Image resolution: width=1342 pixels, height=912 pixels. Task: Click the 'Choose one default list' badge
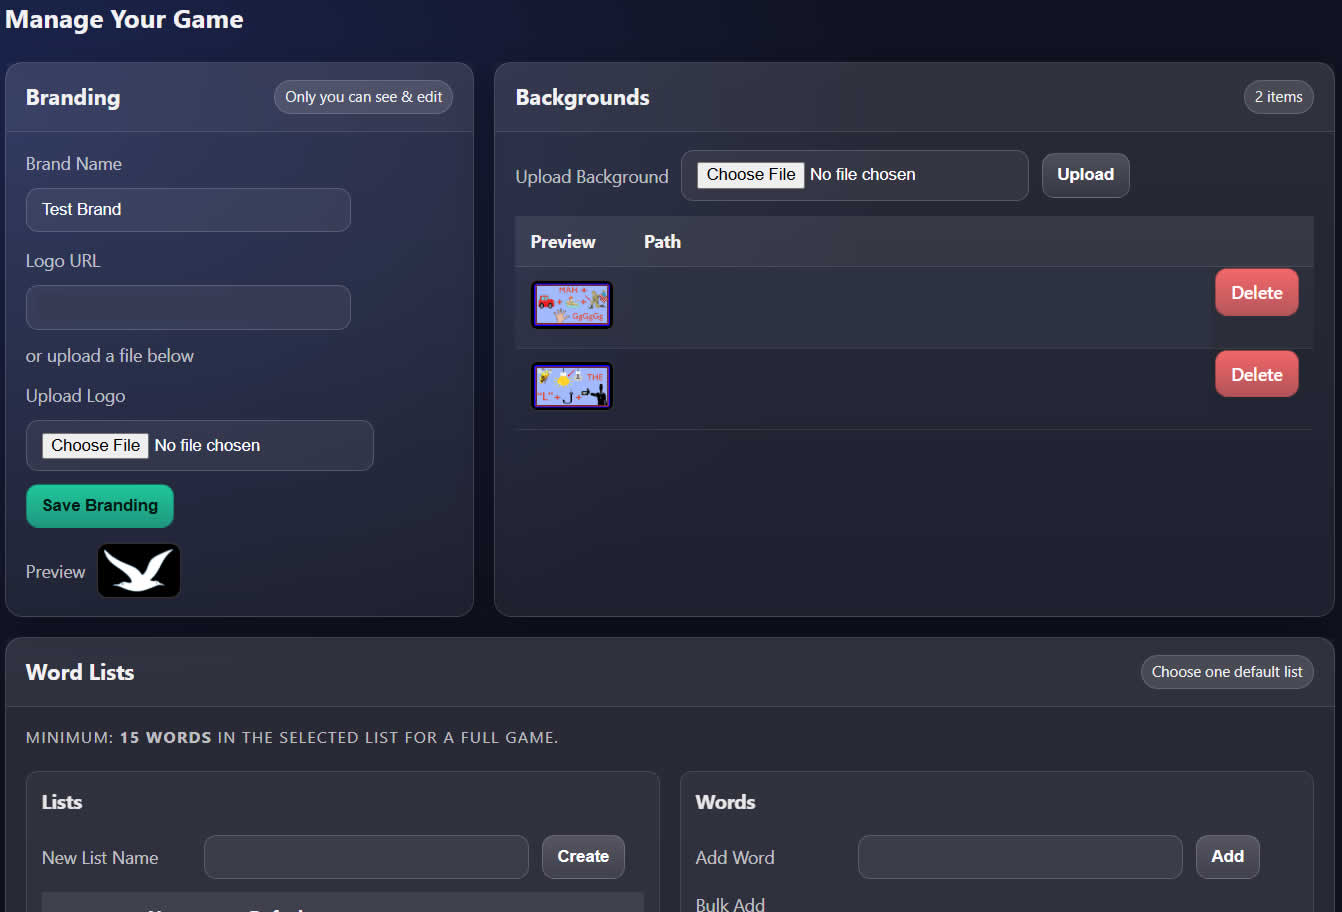pyautogui.click(x=1227, y=671)
